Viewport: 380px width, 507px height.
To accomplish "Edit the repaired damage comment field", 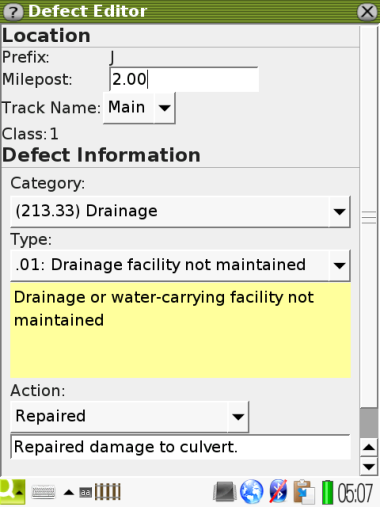I will pyautogui.click(x=180, y=447).
